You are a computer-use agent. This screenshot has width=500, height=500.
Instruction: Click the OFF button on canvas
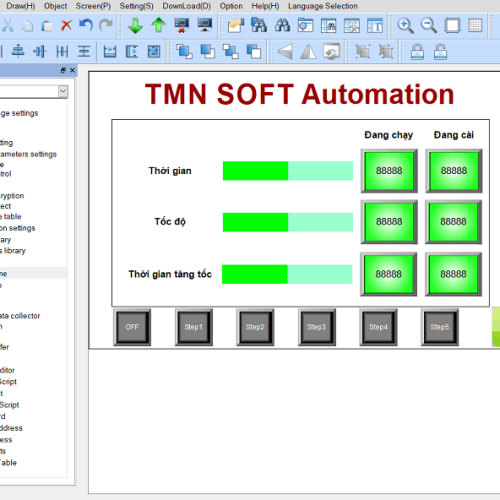point(132,327)
